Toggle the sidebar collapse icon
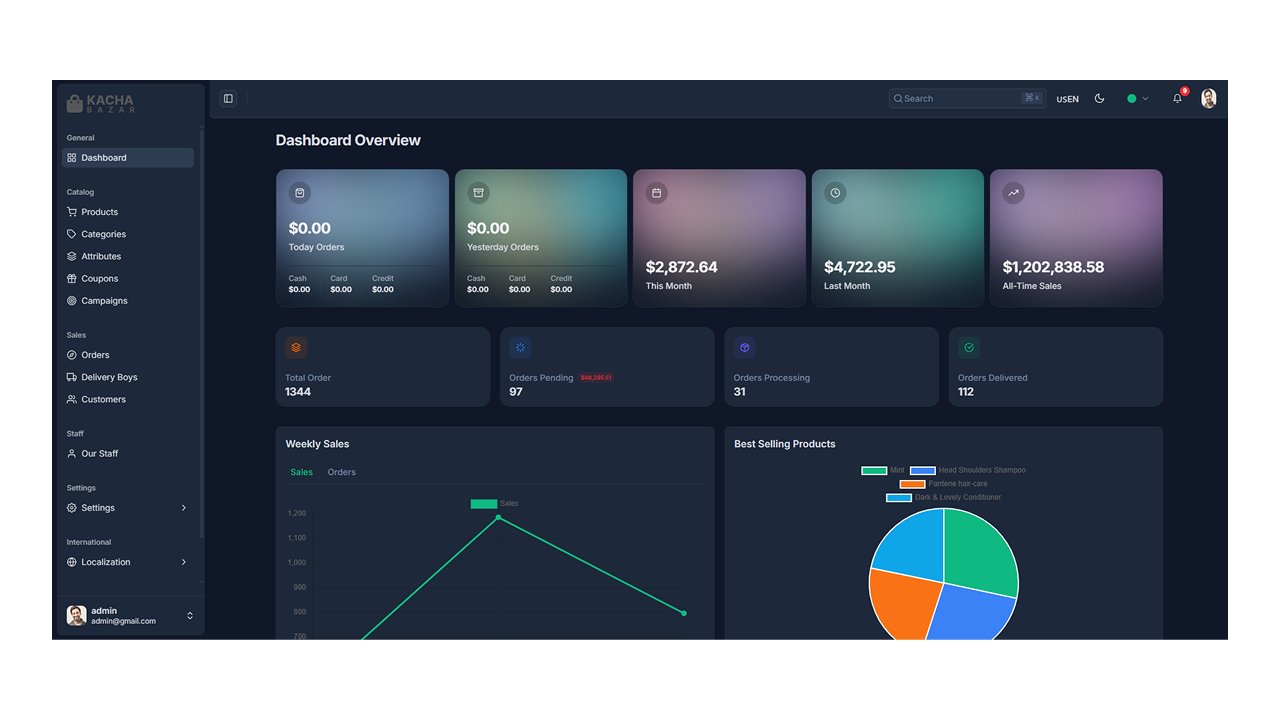Image resolution: width=1280 pixels, height=720 pixels. coord(228,98)
